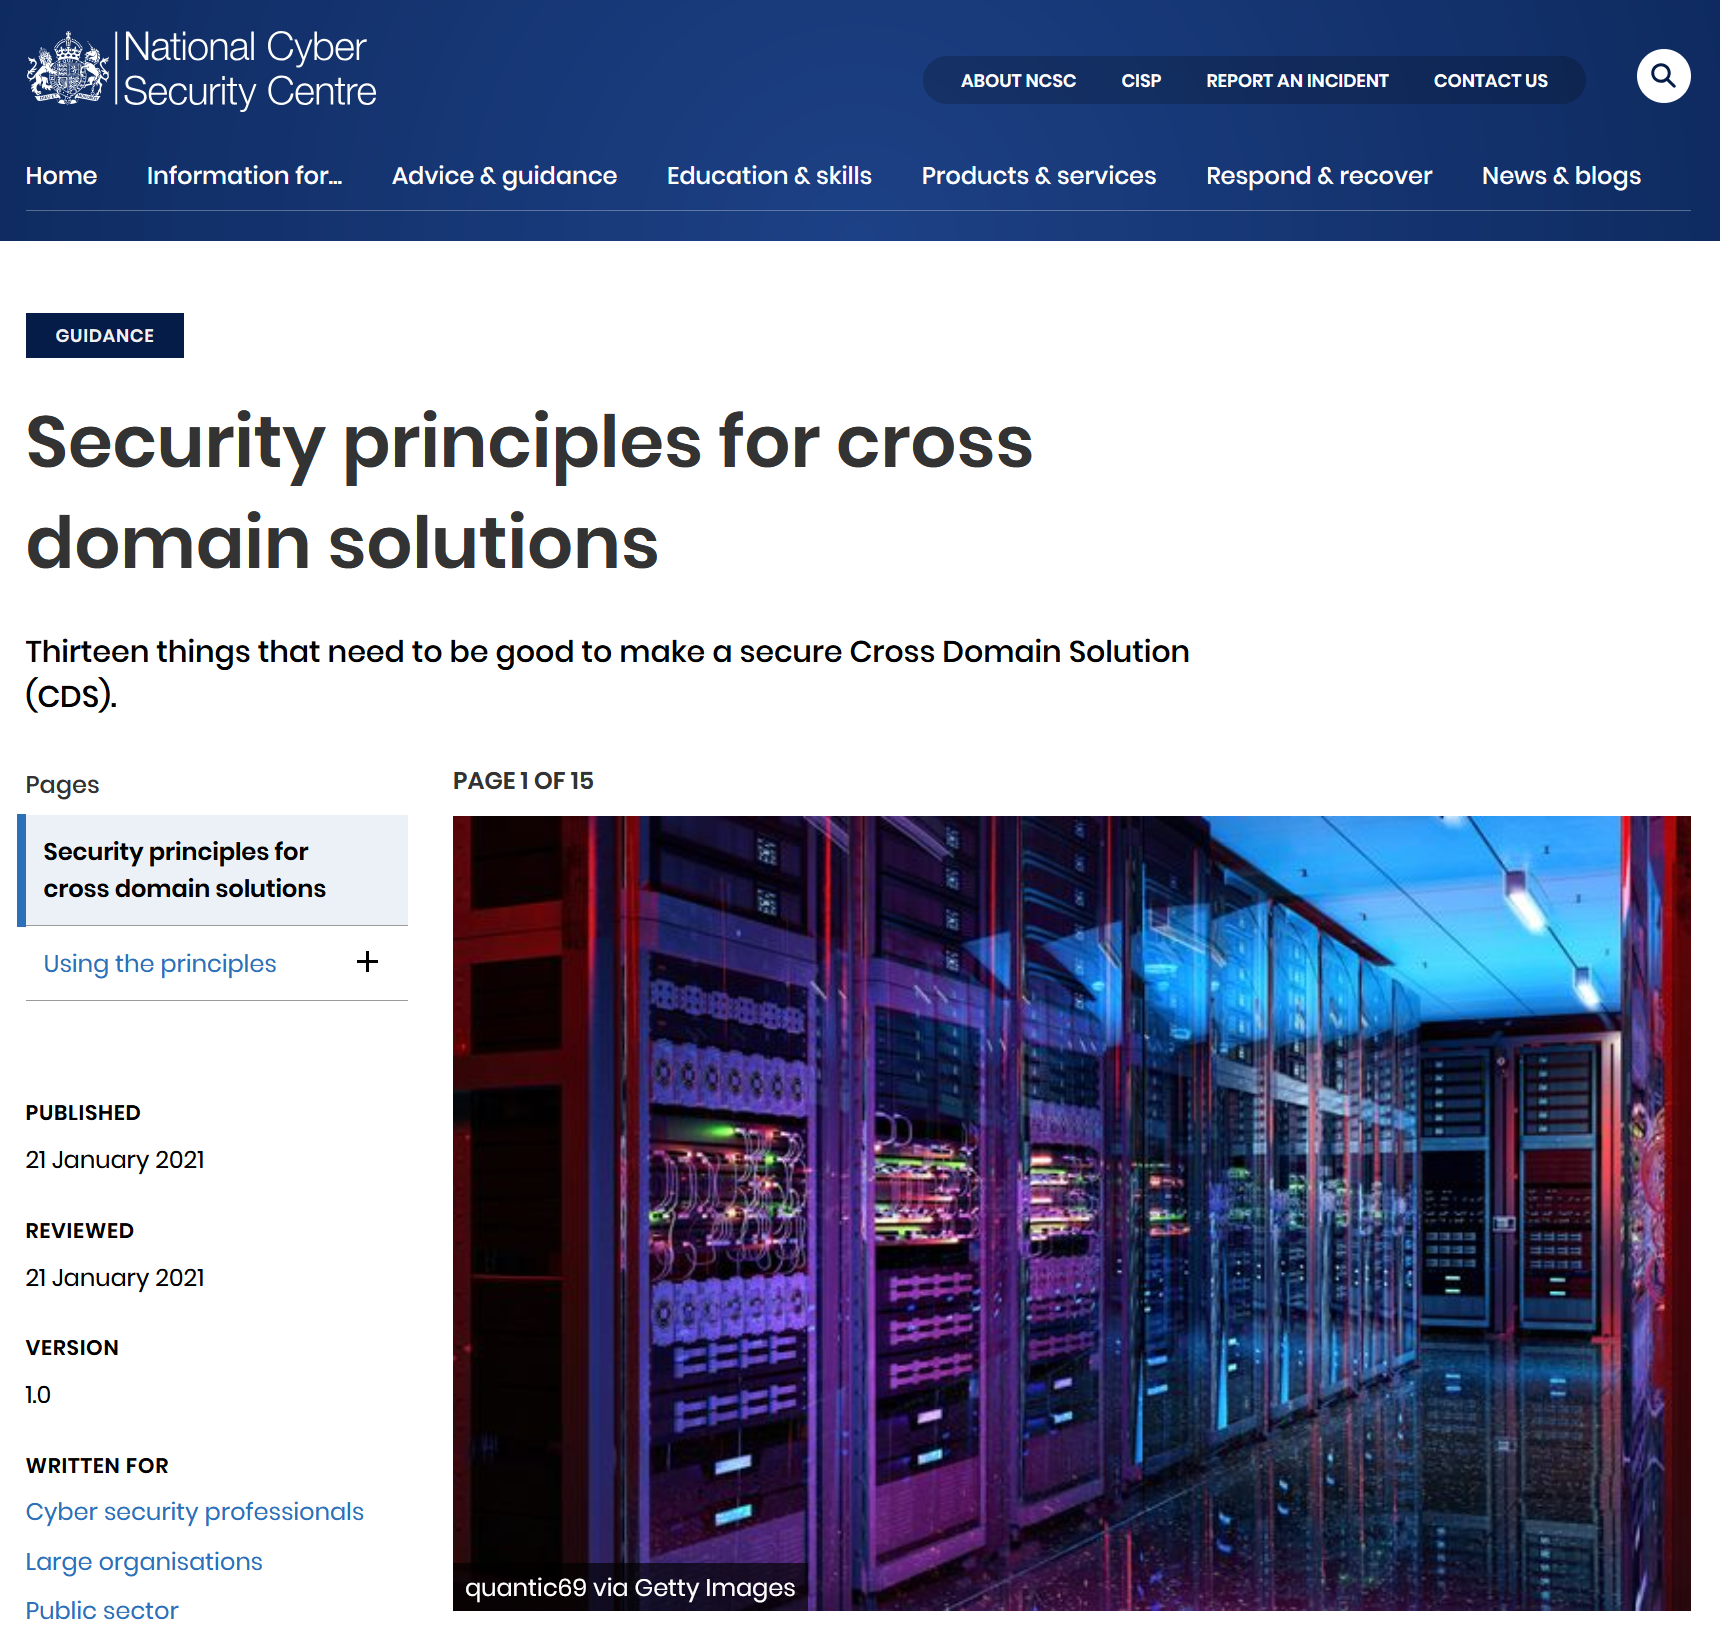This screenshot has width=1720, height=1645.
Task: Click the royal crest logo
Action: click(x=67, y=69)
